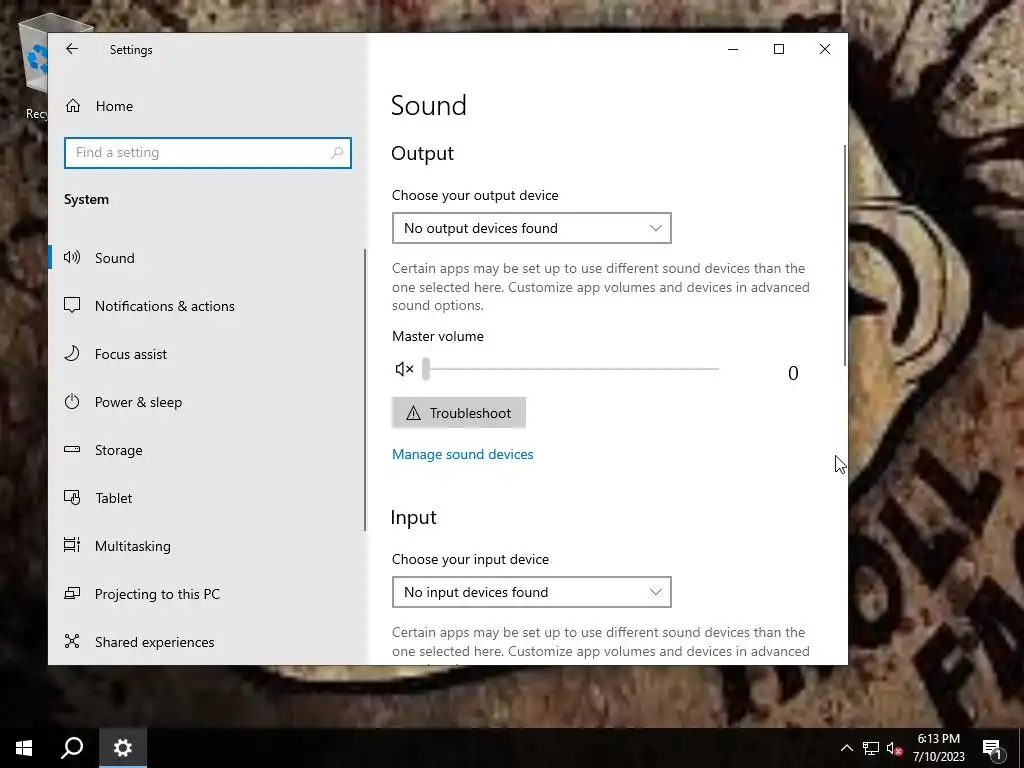Click the Shared experiences icon

[x=72, y=641]
